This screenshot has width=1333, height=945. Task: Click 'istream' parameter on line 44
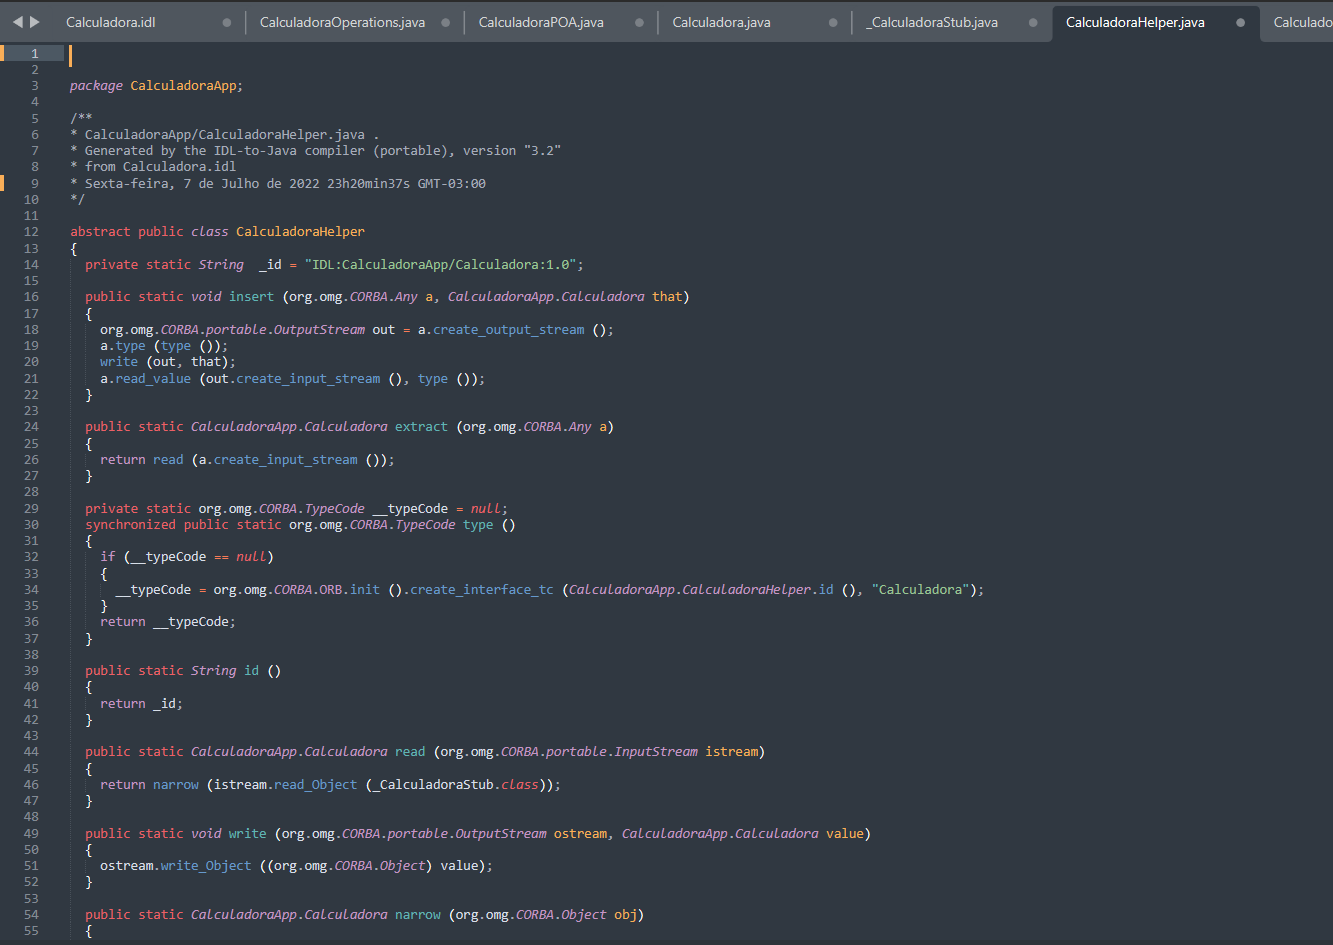731,751
